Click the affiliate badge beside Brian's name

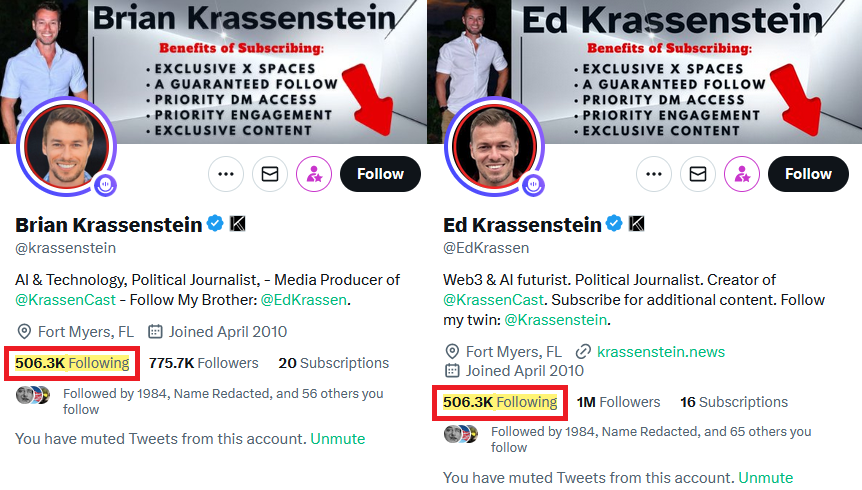click(238, 224)
